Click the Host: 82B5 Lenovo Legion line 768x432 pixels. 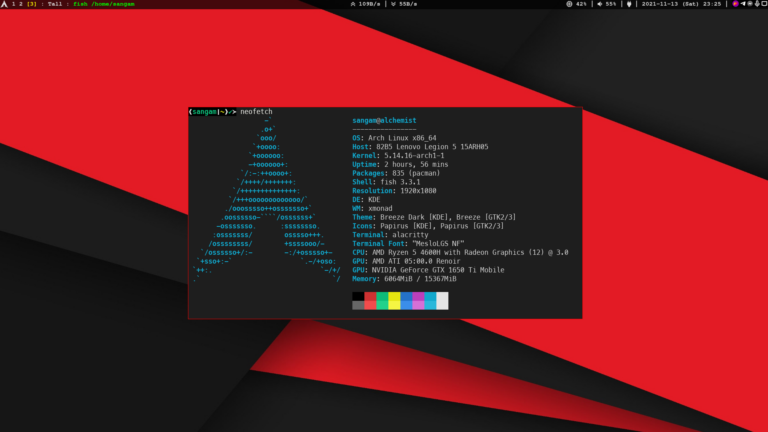[420, 147]
